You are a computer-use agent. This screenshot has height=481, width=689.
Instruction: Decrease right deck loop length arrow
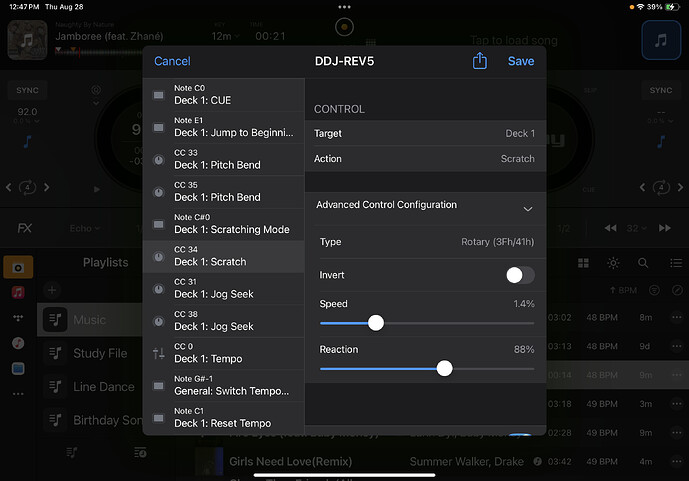tap(642, 187)
